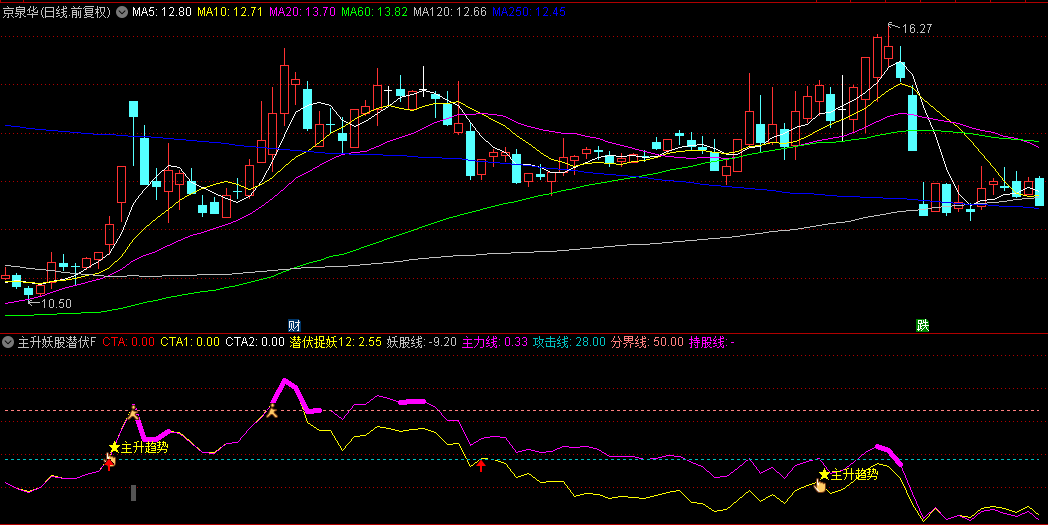This screenshot has height=525, width=1048.
Task: Click the 10.50 low price label
Action: coord(56,304)
